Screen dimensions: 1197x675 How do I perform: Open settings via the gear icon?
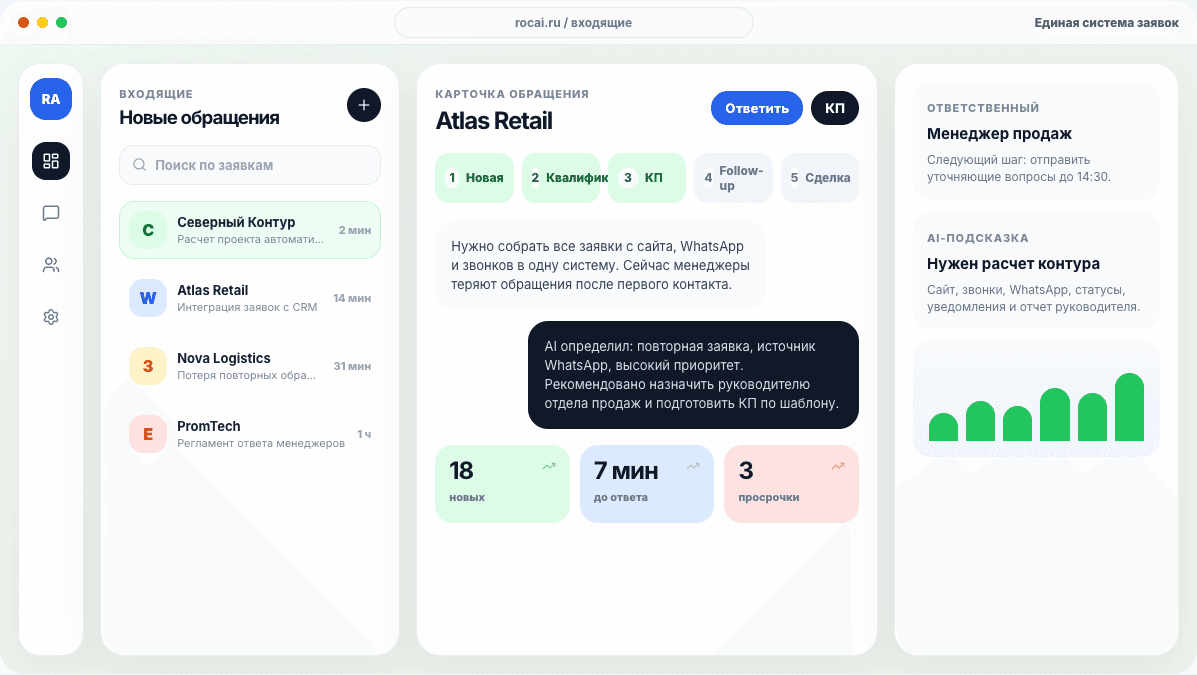point(50,317)
